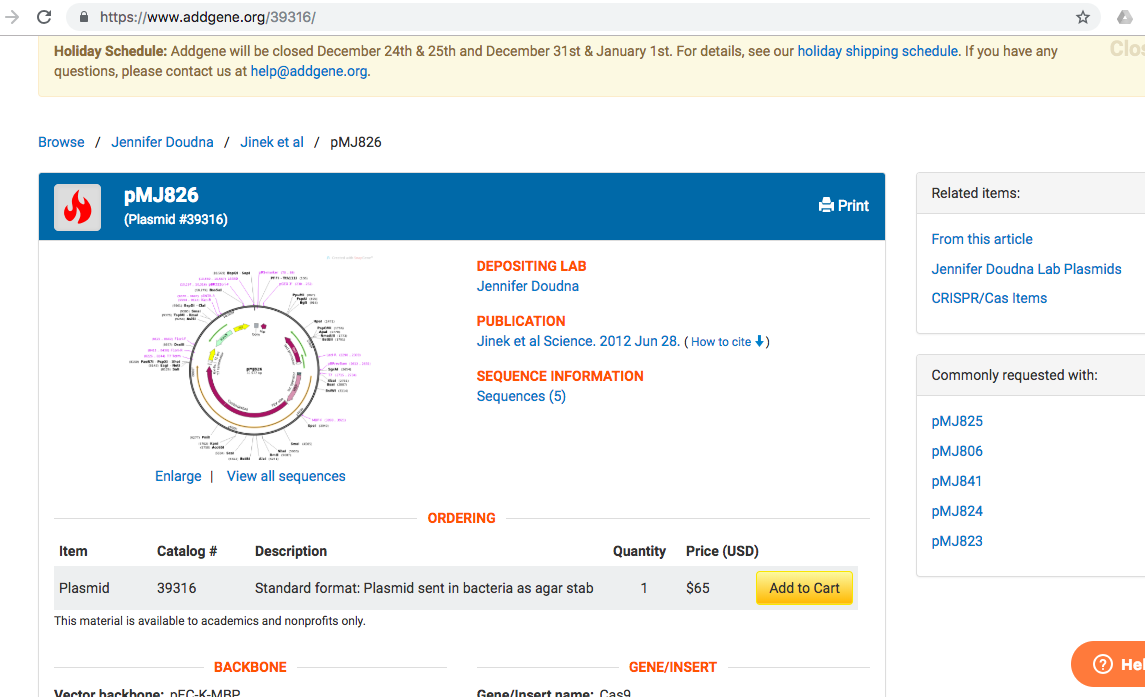Click the printer icon in the header
1145x697 pixels.
pyautogui.click(x=826, y=205)
